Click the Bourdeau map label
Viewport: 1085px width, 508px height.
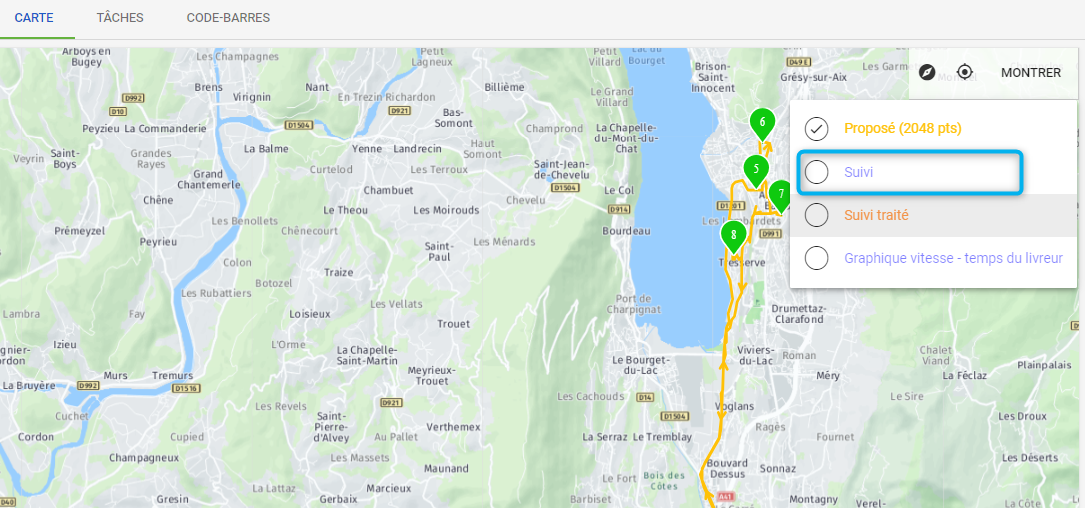click(626, 230)
